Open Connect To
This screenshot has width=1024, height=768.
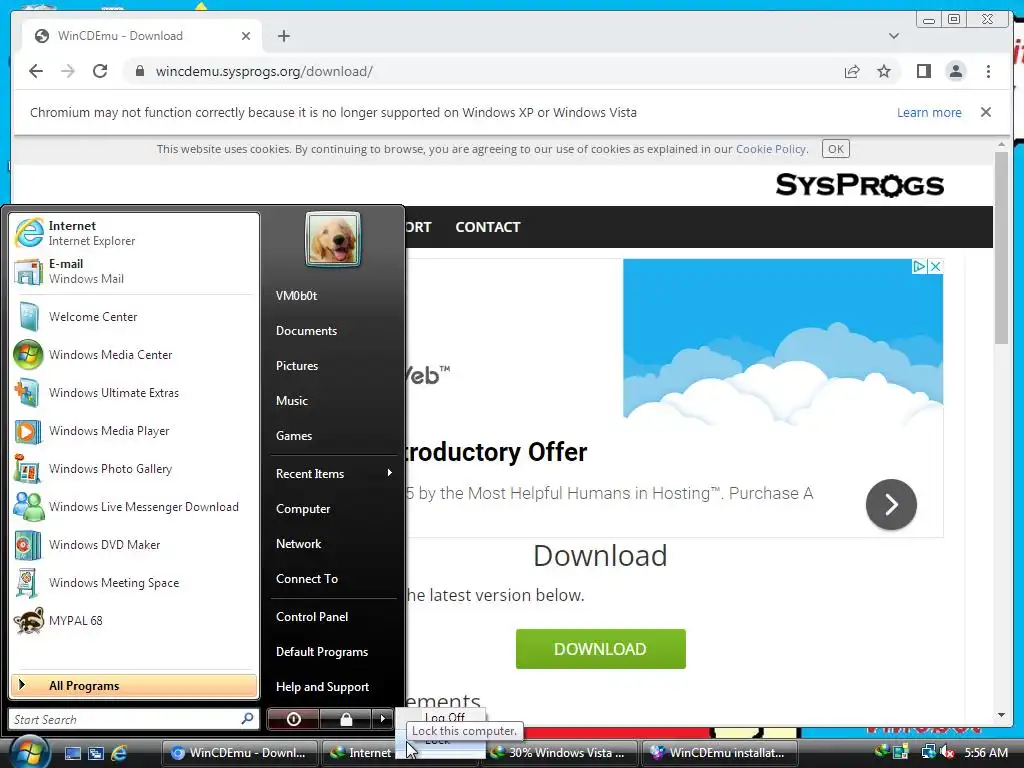(x=307, y=579)
